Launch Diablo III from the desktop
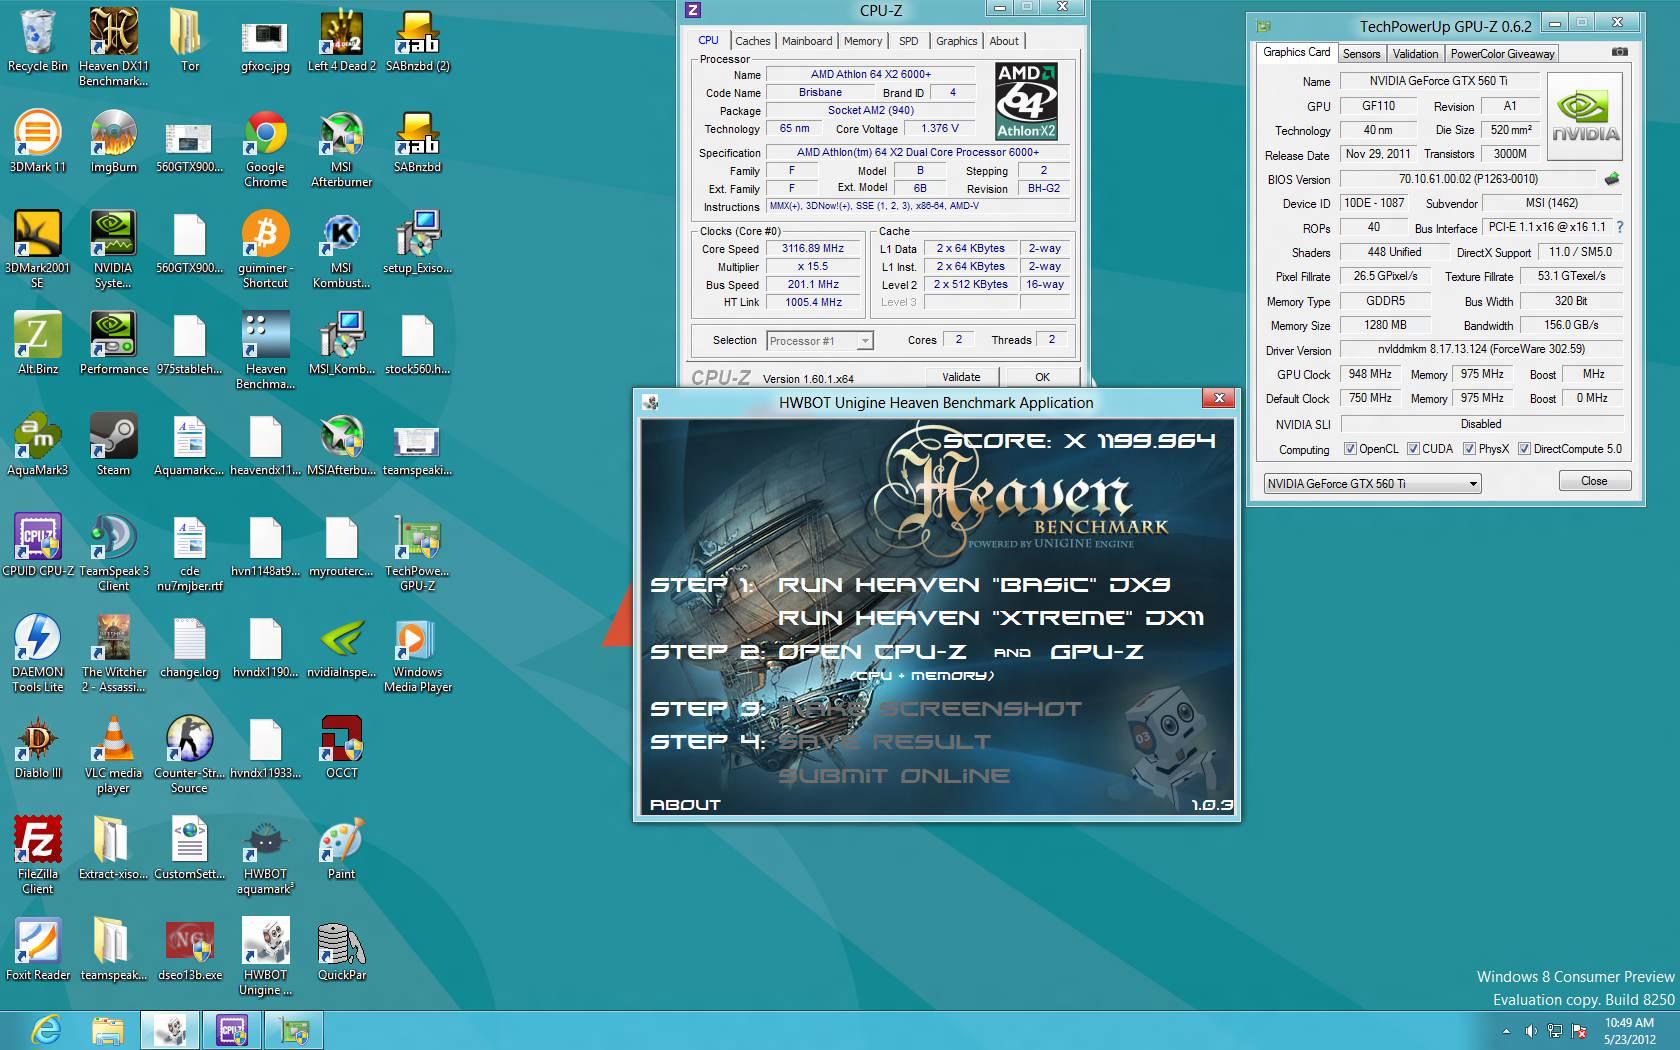Viewport: 1680px width, 1050px height. click(x=38, y=748)
